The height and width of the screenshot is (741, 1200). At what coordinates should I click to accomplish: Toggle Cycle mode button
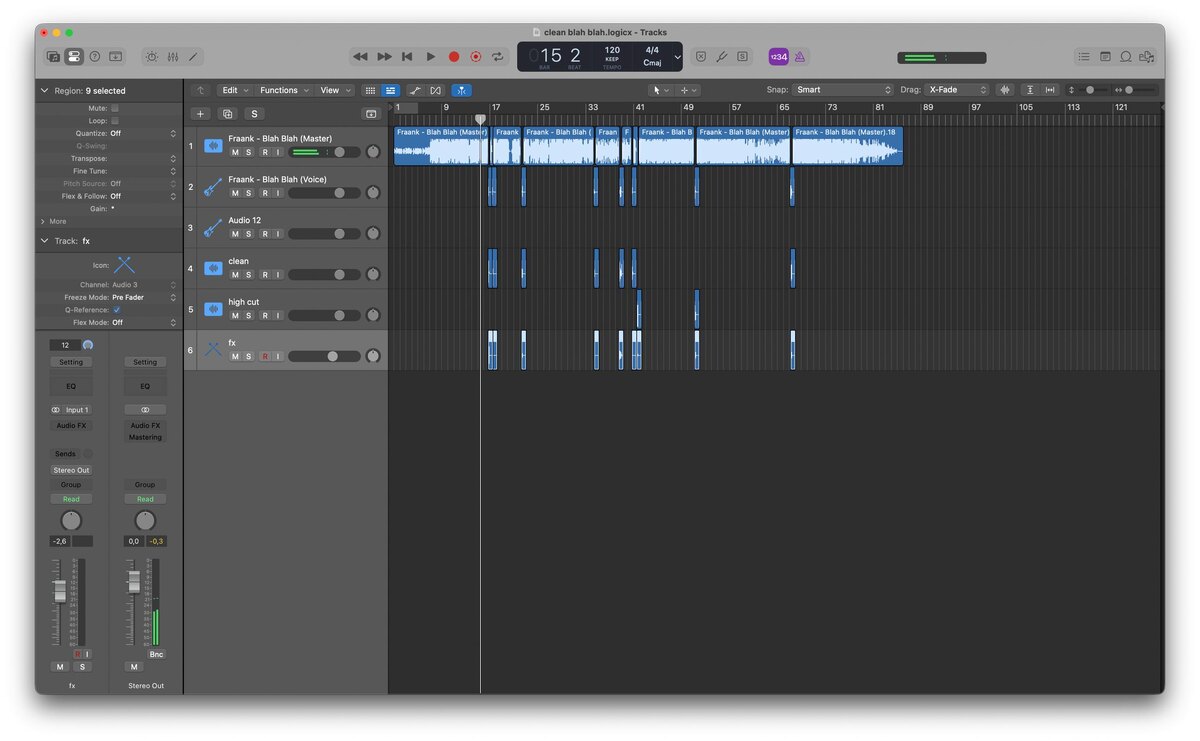click(498, 57)
